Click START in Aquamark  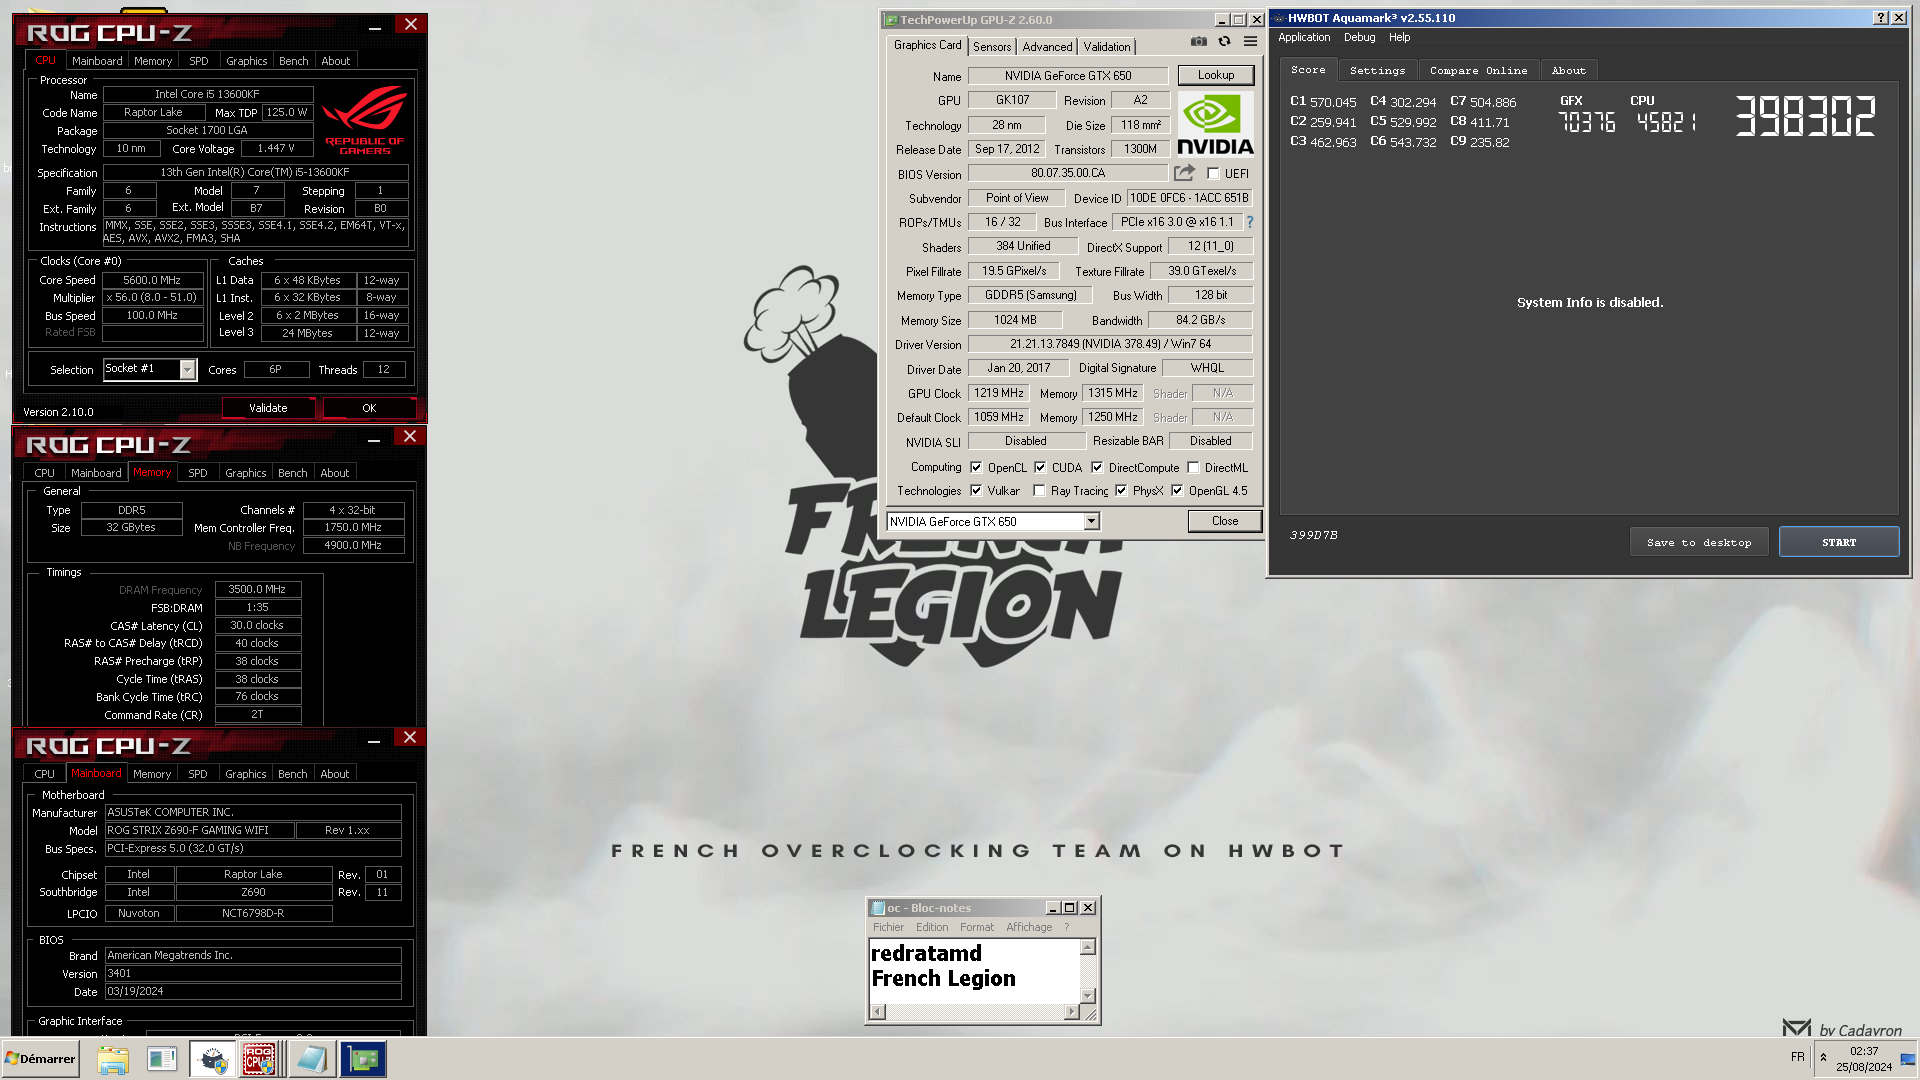coord(1838,542)
